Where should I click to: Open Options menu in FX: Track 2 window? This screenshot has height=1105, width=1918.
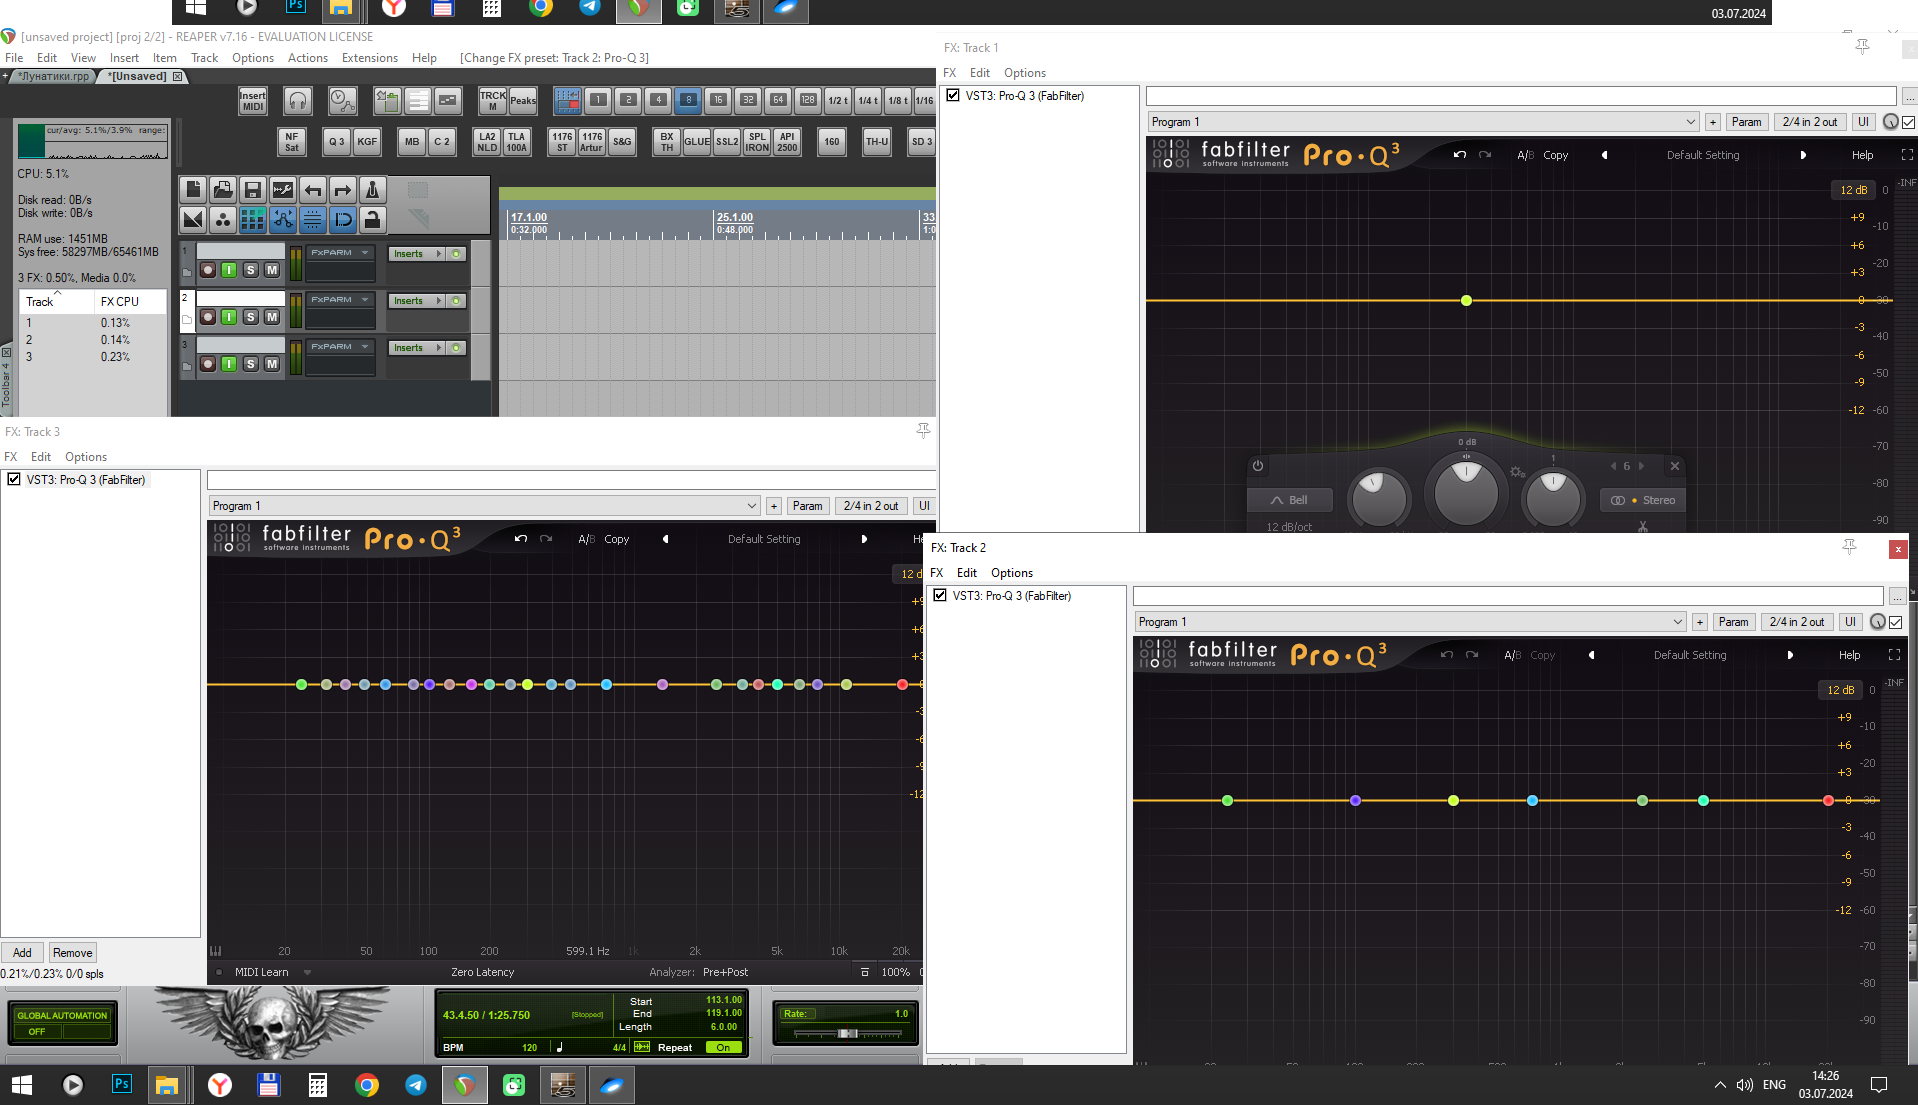(1012, 573)
